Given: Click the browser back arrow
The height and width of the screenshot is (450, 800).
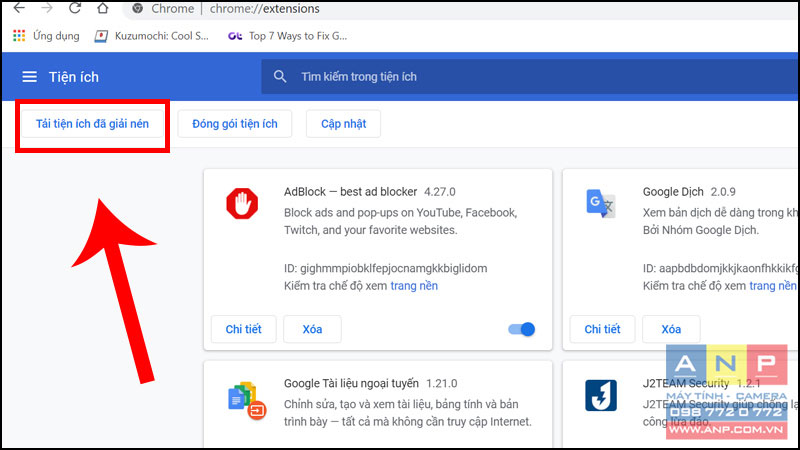Looking at the screenshot, I should pyautogui.click(x=19, y=8).
